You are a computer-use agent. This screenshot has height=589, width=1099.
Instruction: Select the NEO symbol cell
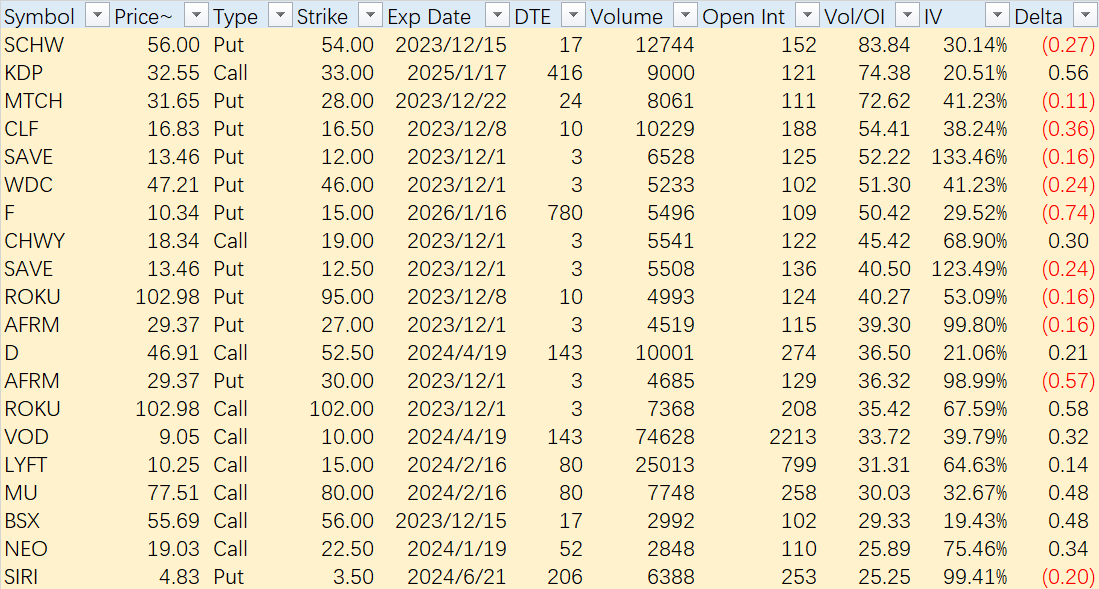(x=25, y=549)
